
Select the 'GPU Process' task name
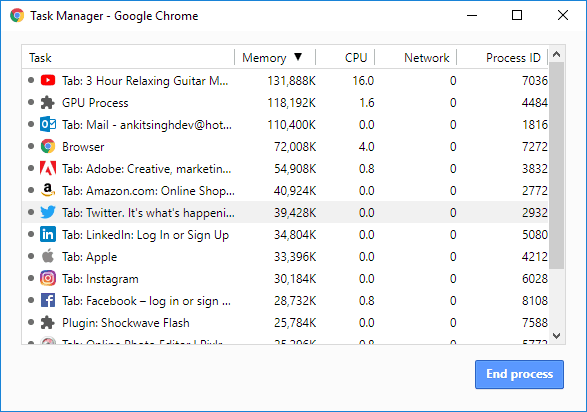[95, 103]
